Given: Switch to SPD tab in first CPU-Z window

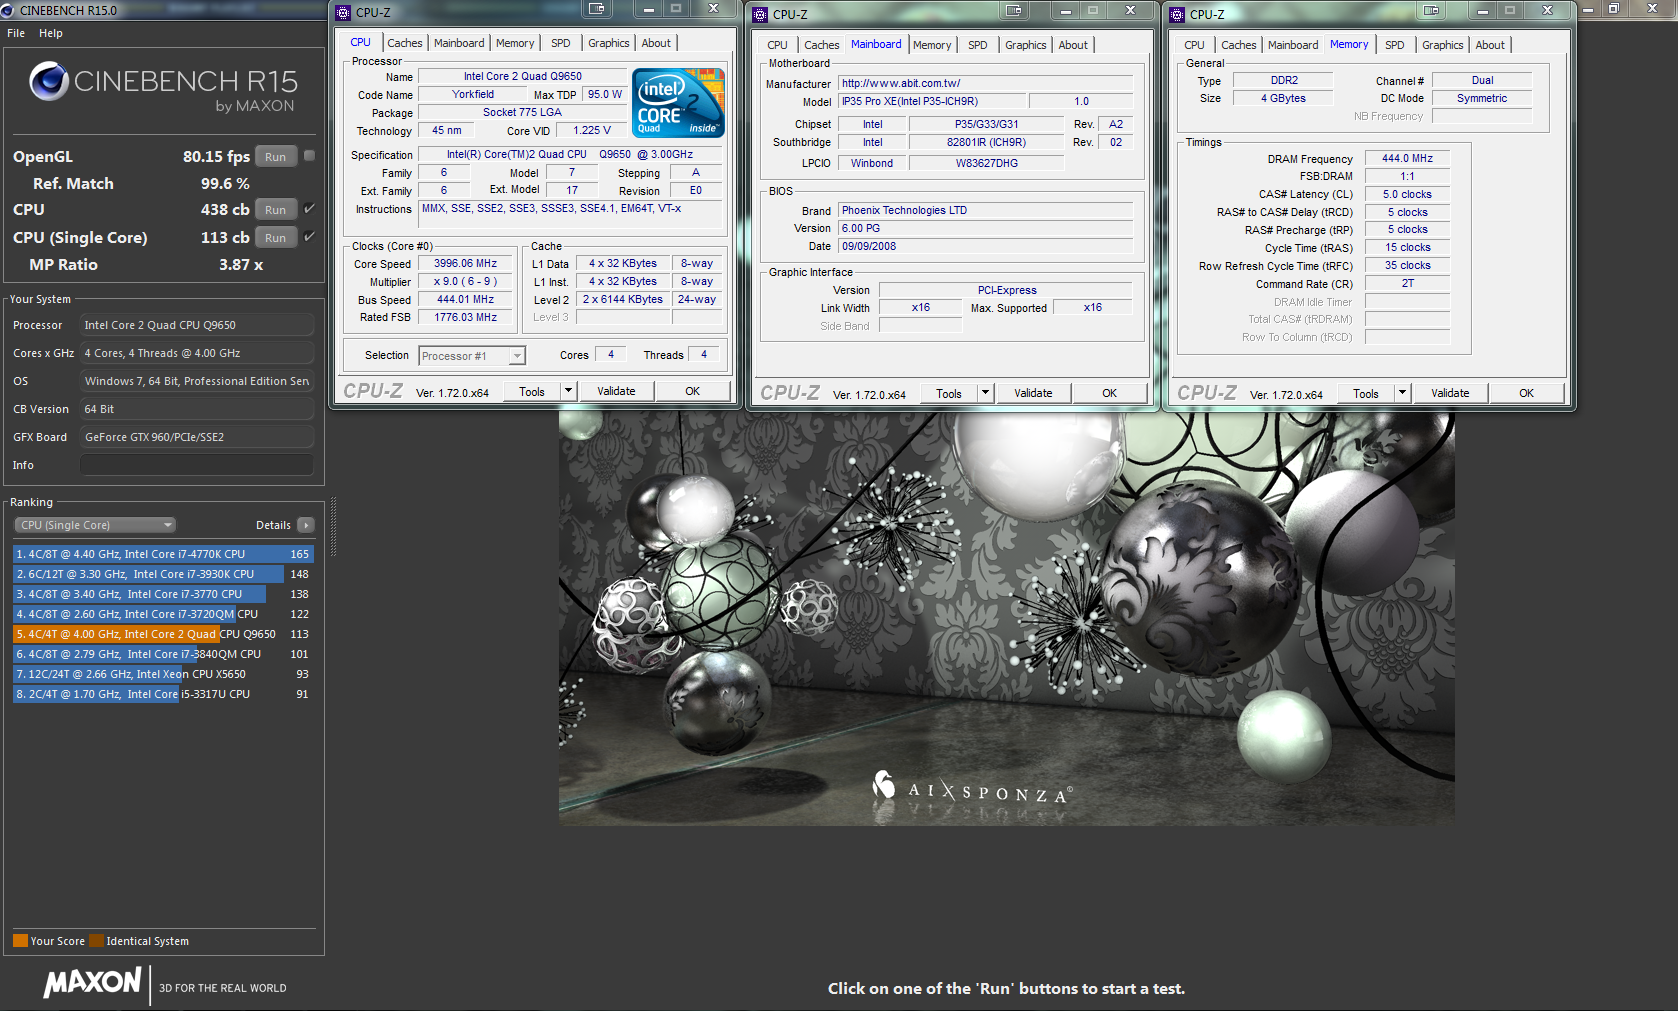Looking at the screenshot, I should pyautogui.click(x=561, y=43).
